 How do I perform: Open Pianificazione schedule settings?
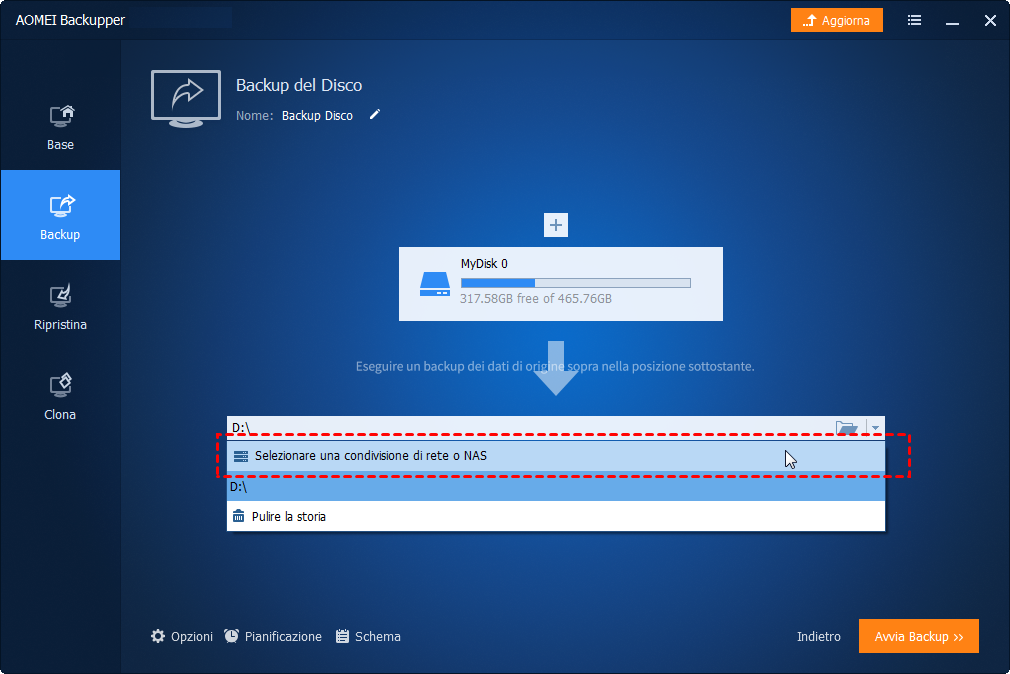[x=273, y=637]
